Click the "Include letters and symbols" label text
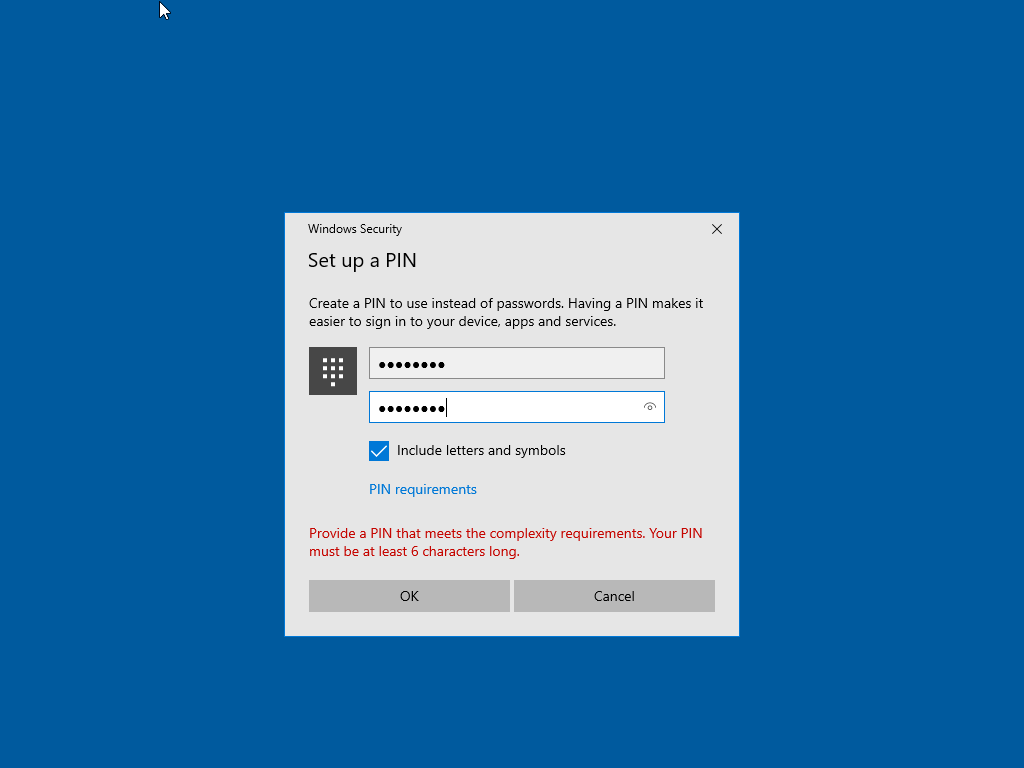 pos(481,451)
